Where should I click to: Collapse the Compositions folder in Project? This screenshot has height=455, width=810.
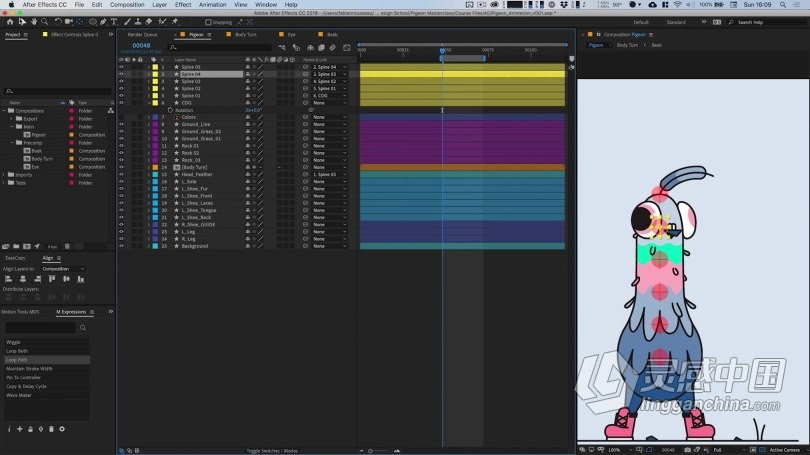pyautogui.click(x=5, y=111)
